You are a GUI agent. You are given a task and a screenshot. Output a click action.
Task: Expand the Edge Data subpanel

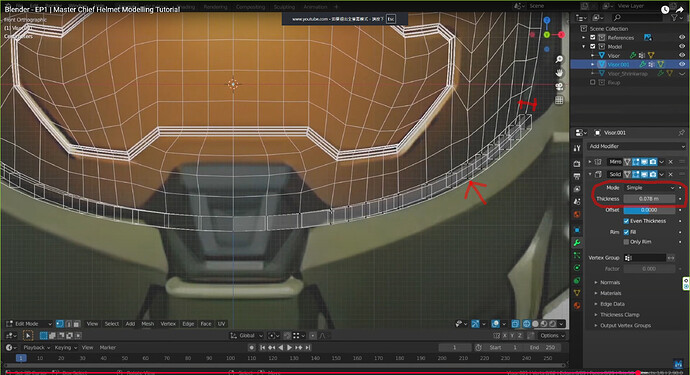click(x=612, y=304)
